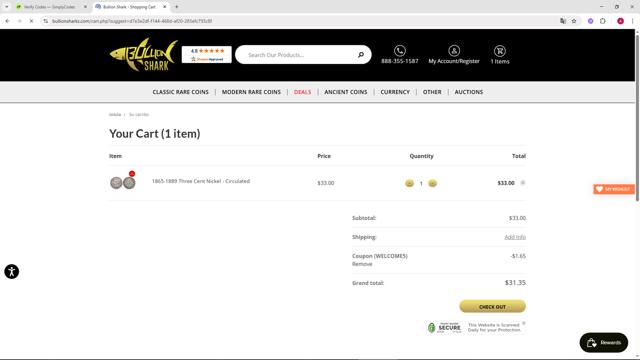
Task: Open the cart icon showing 1 items
Action: coord(500,51)
